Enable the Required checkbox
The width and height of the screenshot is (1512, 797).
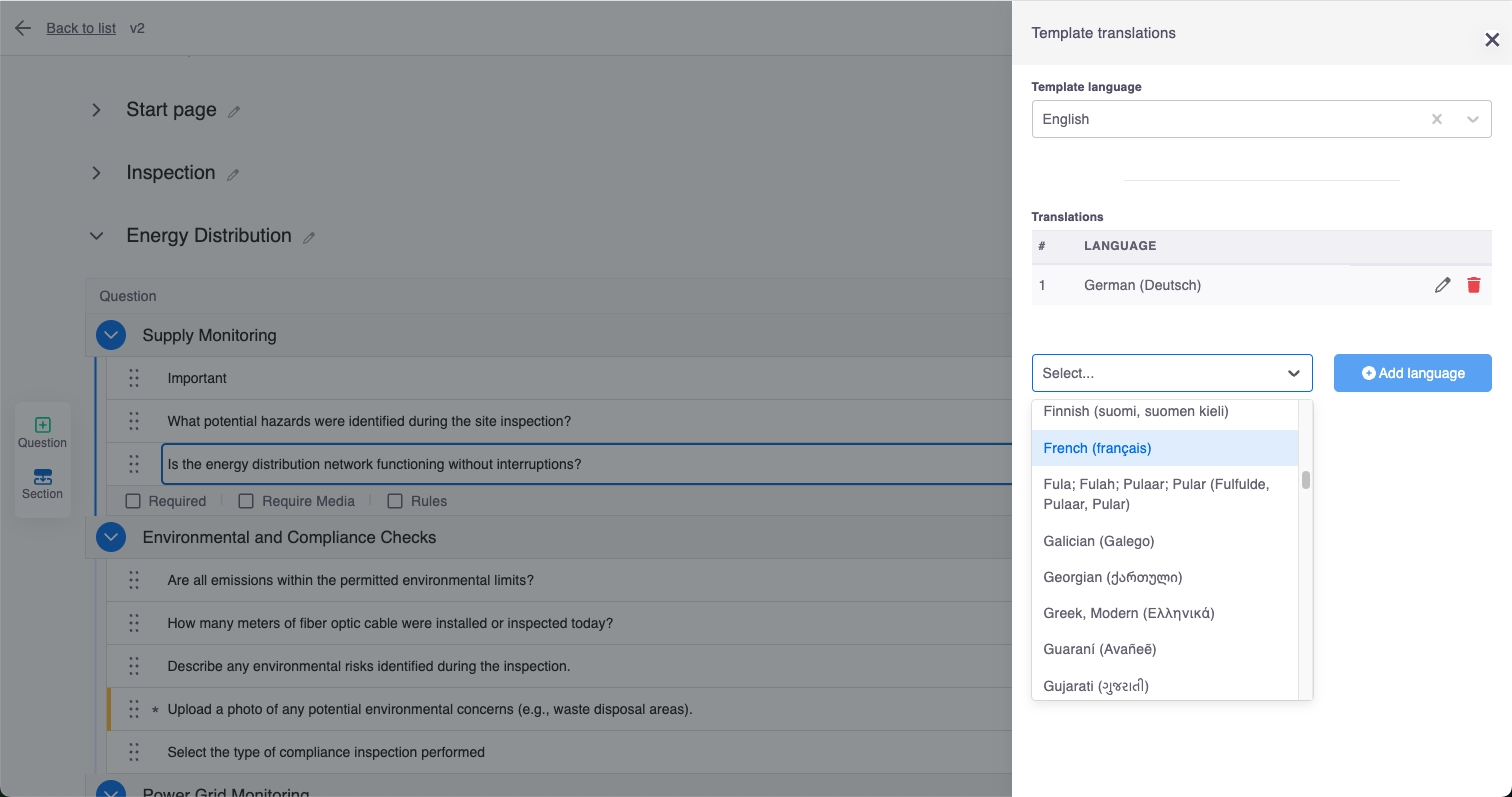tap(133, 501)
